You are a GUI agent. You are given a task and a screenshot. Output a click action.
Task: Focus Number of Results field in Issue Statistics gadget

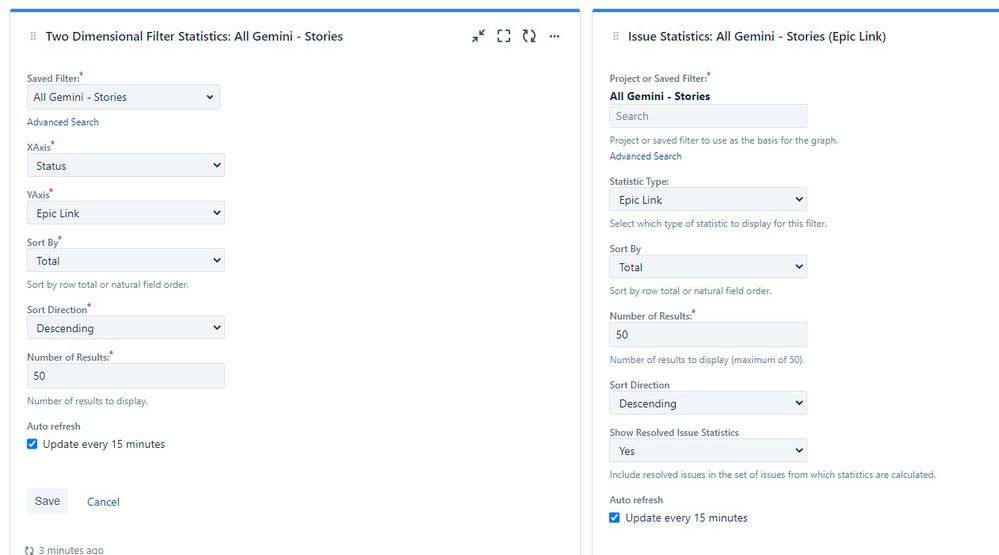click(708, 335)
